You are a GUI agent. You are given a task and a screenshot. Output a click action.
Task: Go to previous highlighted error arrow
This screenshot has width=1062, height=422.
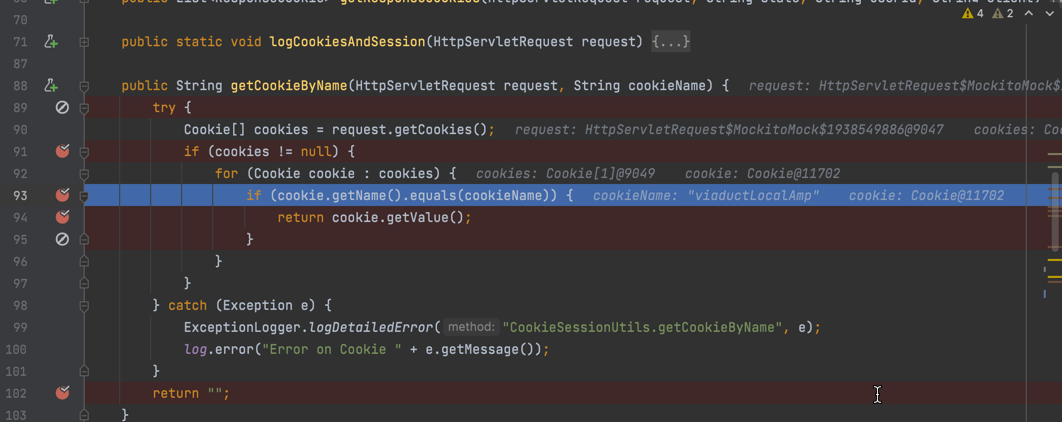1029,14
